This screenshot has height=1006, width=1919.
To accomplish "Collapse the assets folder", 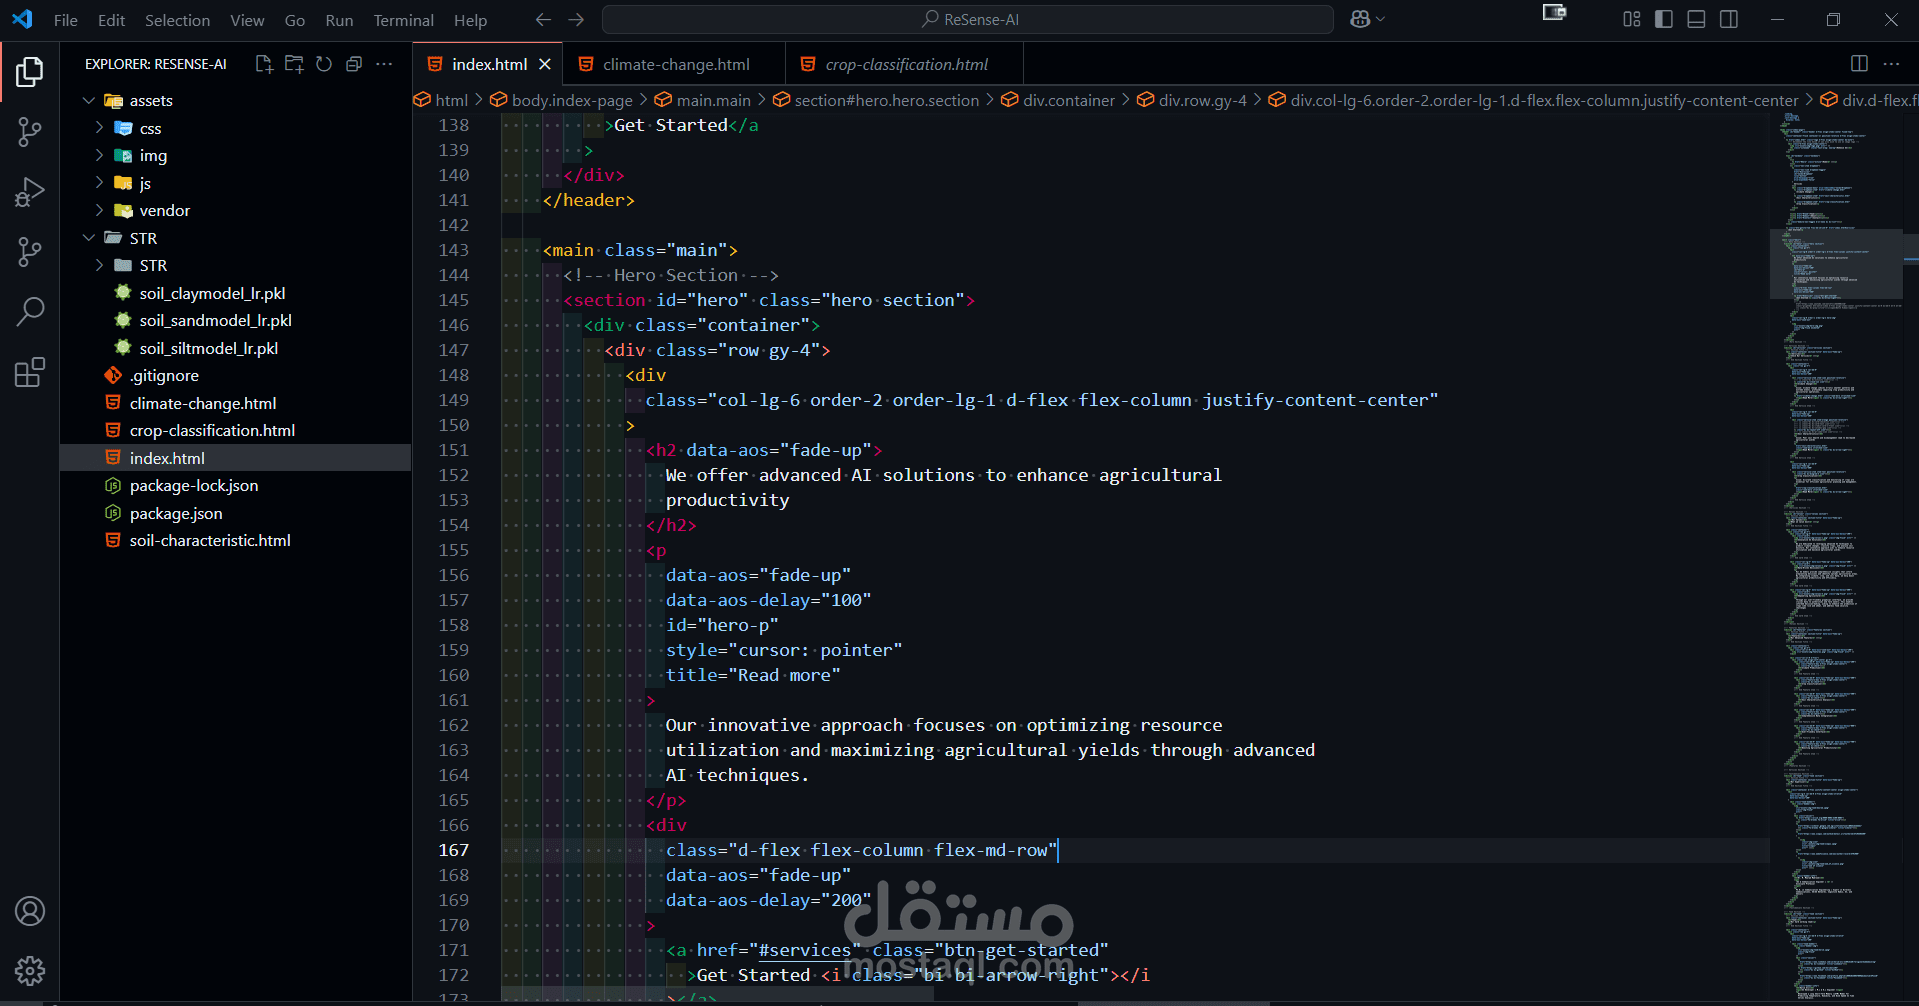I will click(x=89, y=101).
